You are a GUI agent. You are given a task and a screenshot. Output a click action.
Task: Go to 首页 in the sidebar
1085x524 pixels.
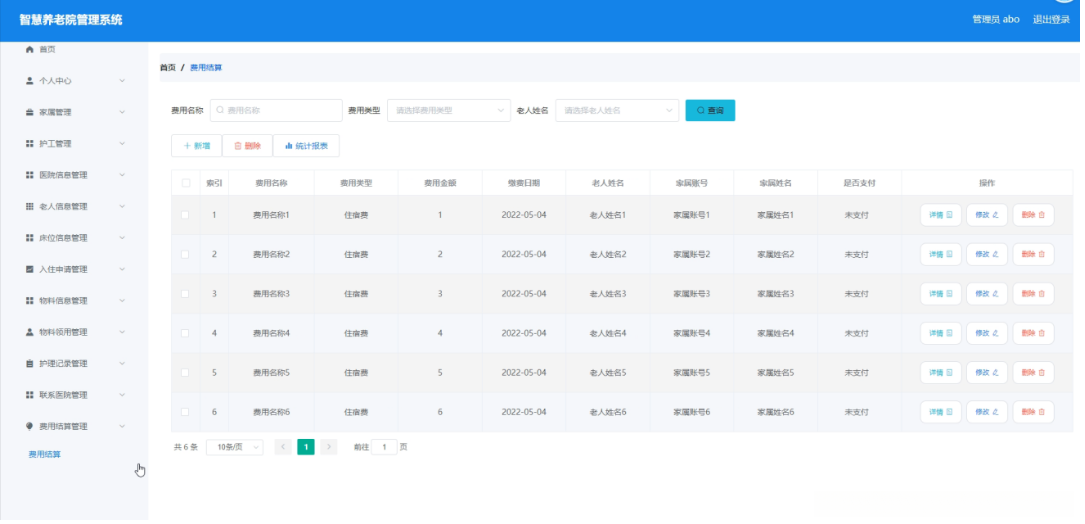[47, 49]
